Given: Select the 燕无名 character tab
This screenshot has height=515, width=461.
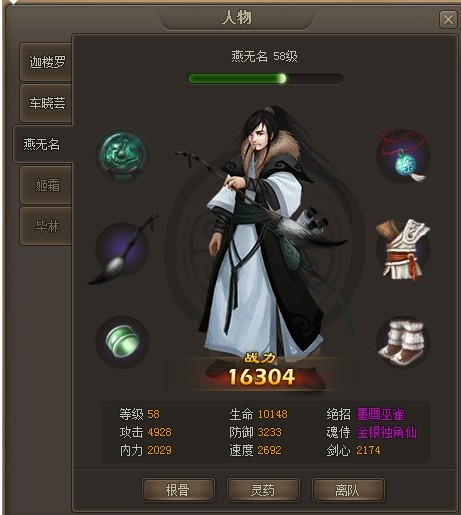Looking at the screenshot, I should pos(43,144).
